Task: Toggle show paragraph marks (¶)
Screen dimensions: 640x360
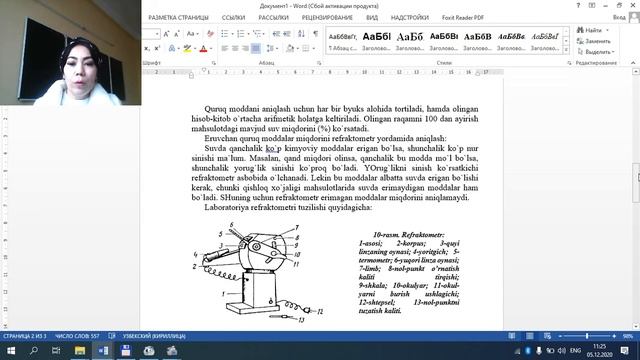Action: pyautogui.click(x=316, y=34)
